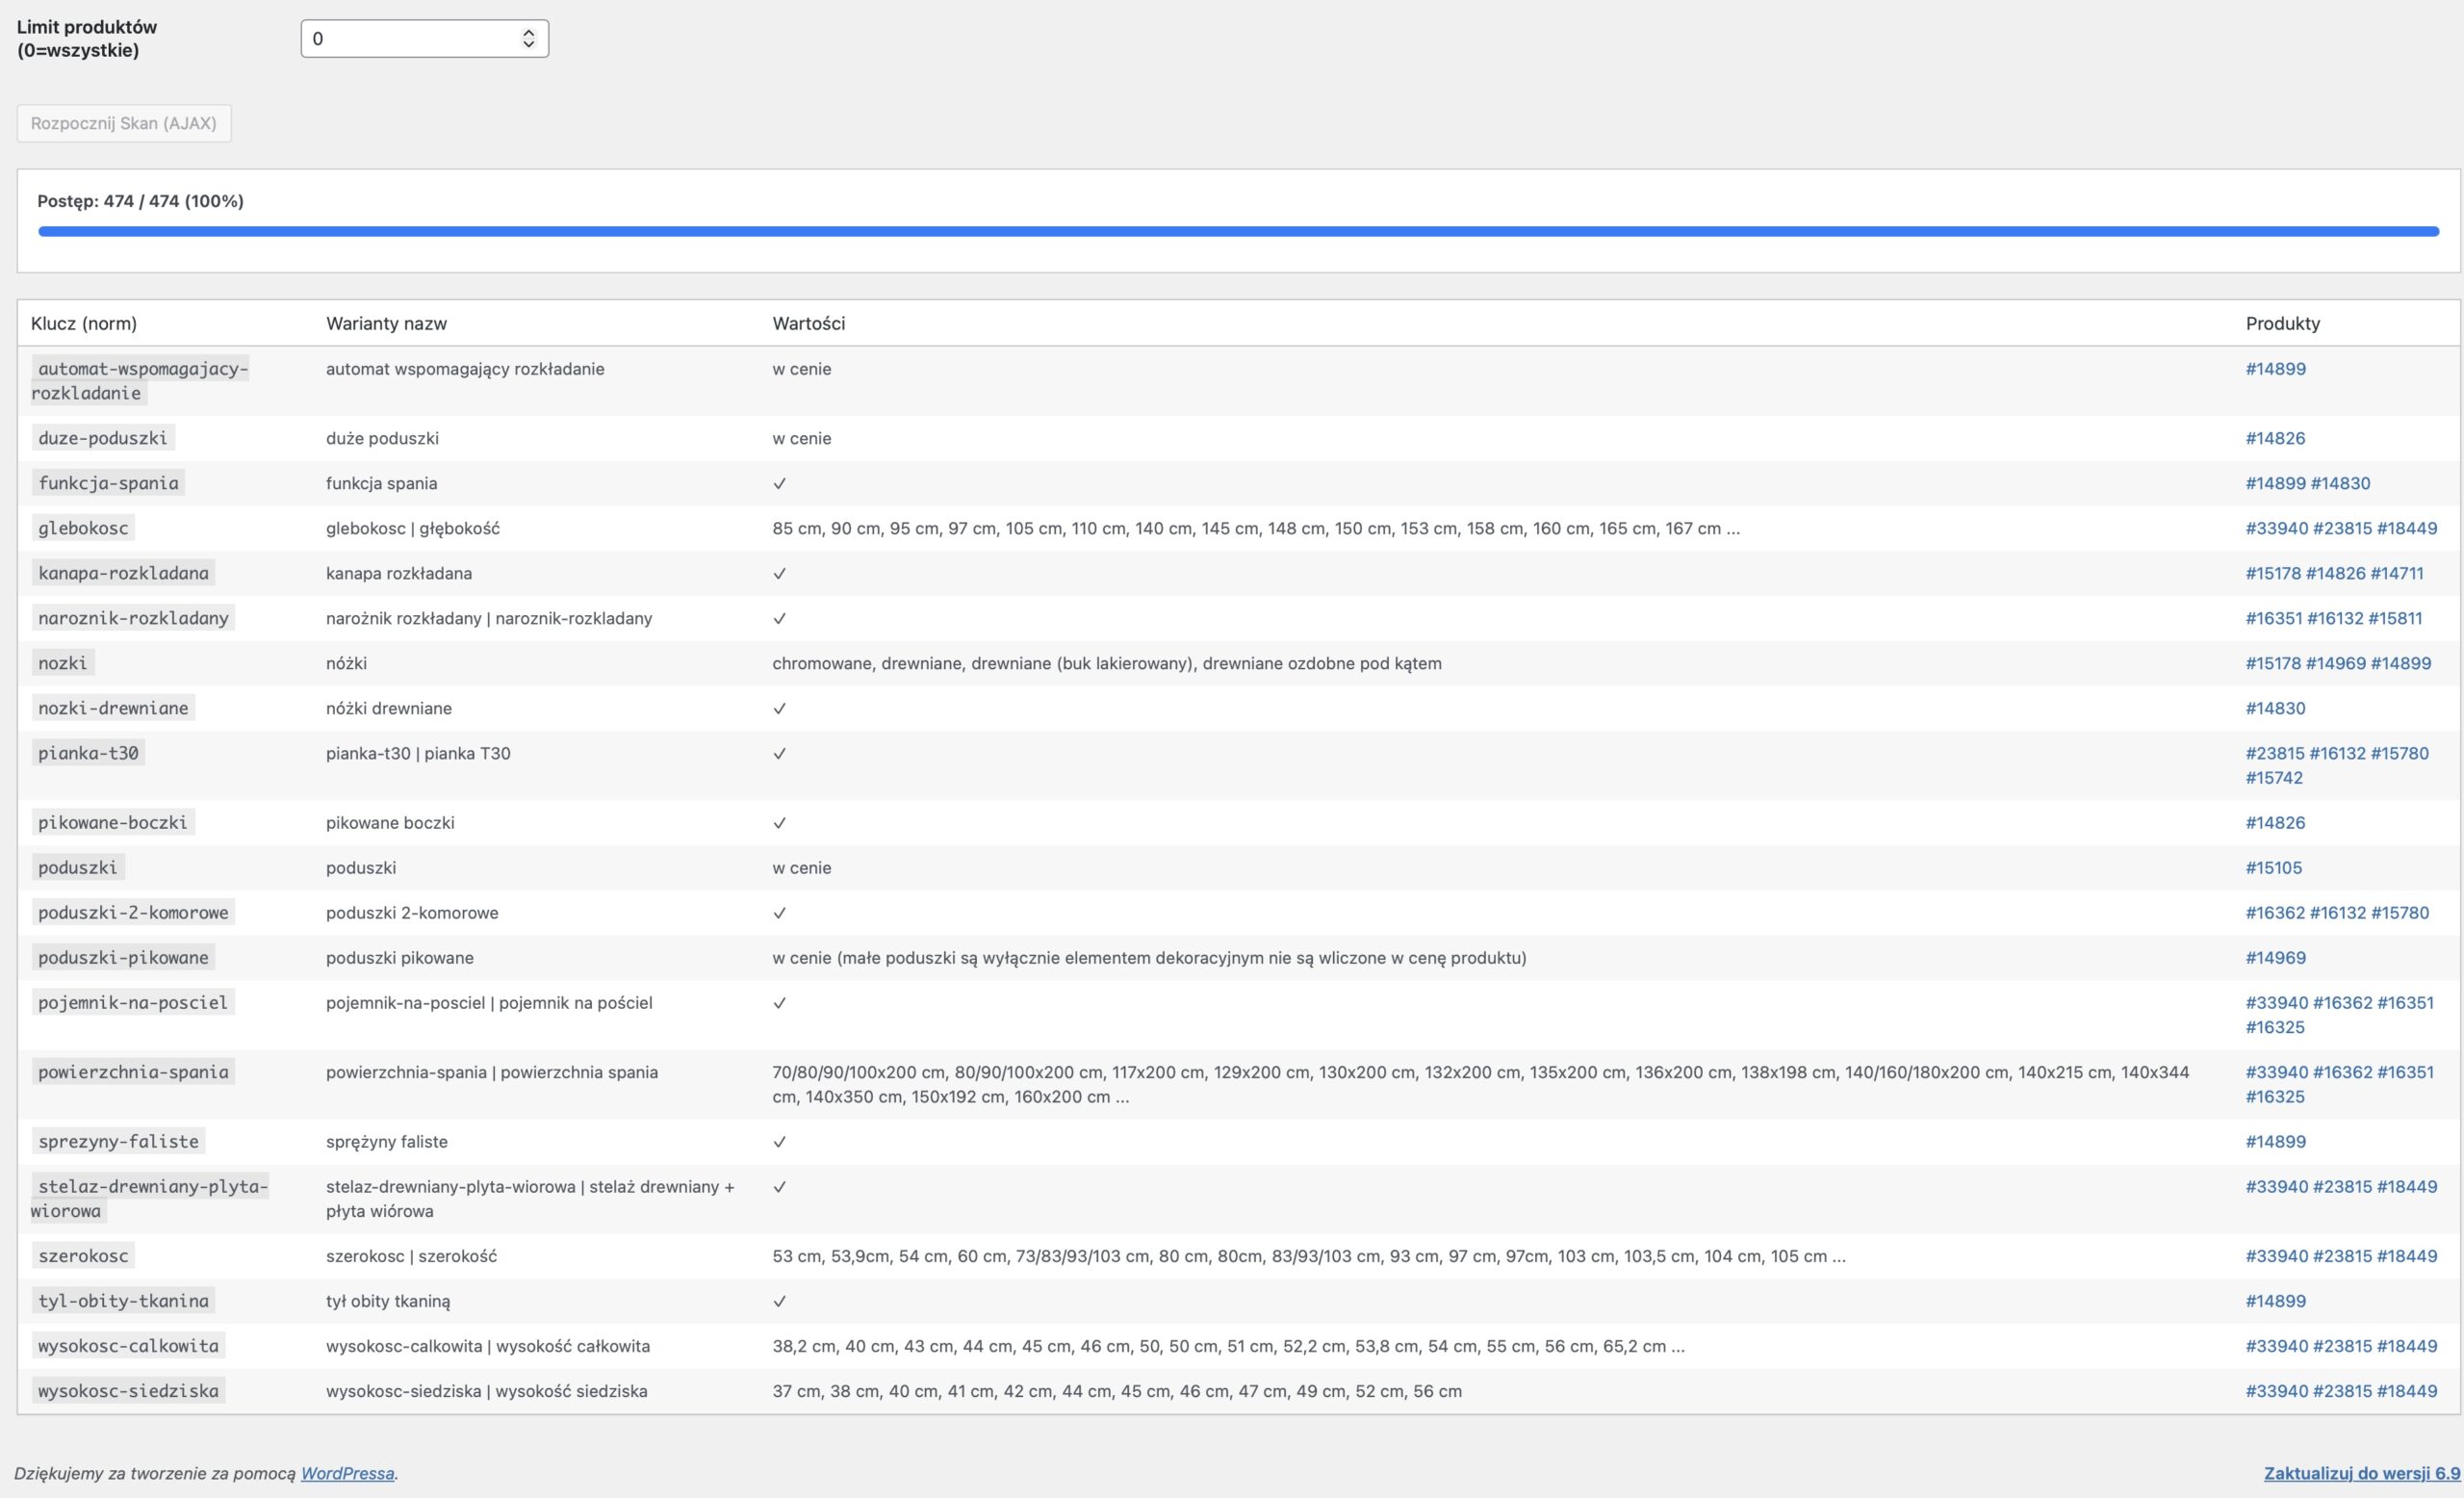Viewport: 2464px width, 1498px height.
Task: Click the Warianty nazw column header
Action: click(x=386, y=323)
